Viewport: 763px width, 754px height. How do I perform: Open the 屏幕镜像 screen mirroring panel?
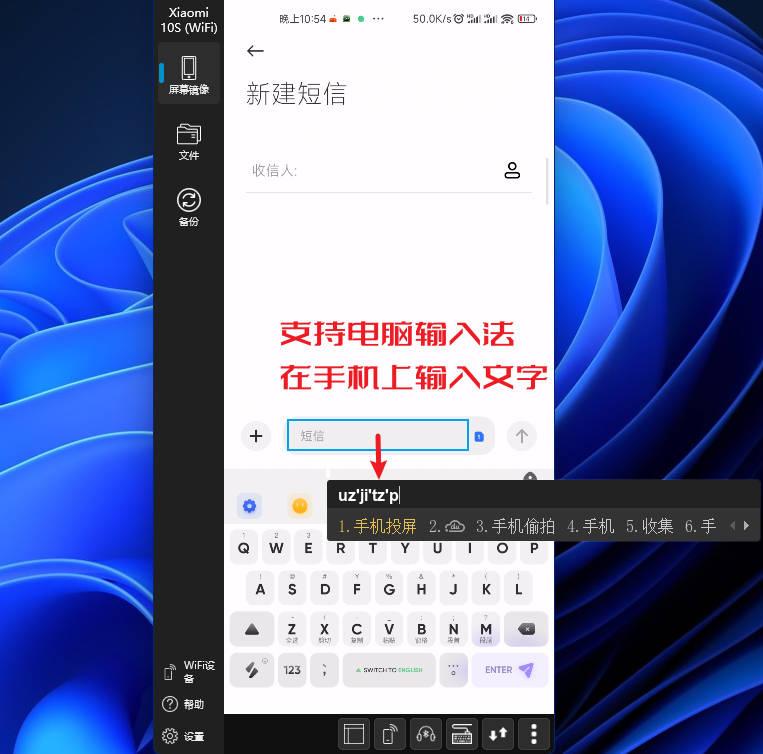(188, 74)
